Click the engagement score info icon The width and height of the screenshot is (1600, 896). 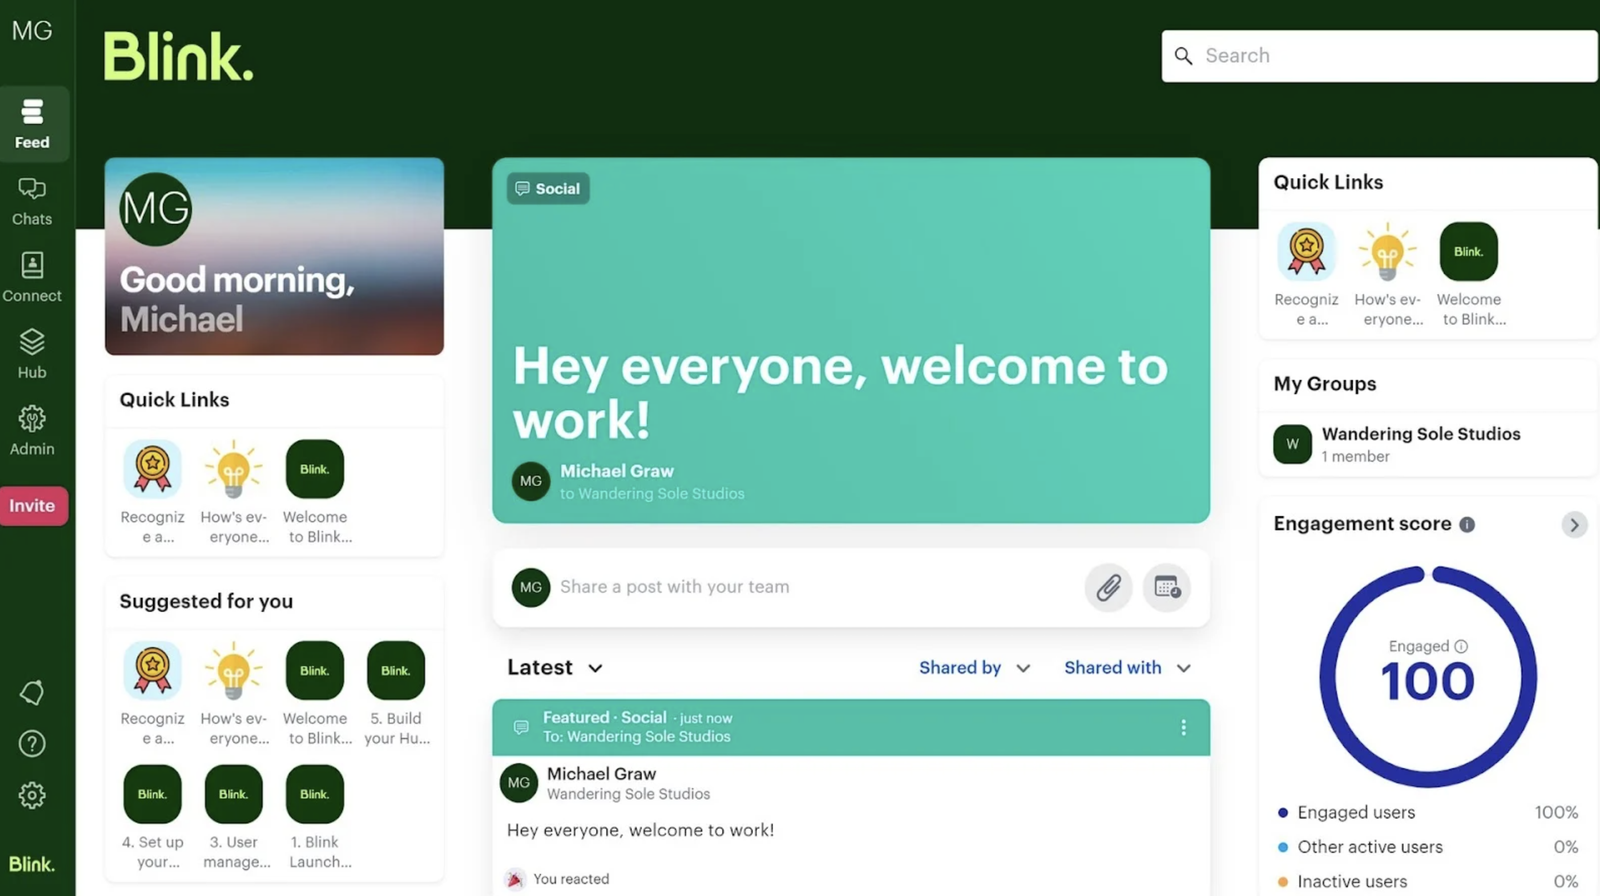click(x=1467, y=525)
